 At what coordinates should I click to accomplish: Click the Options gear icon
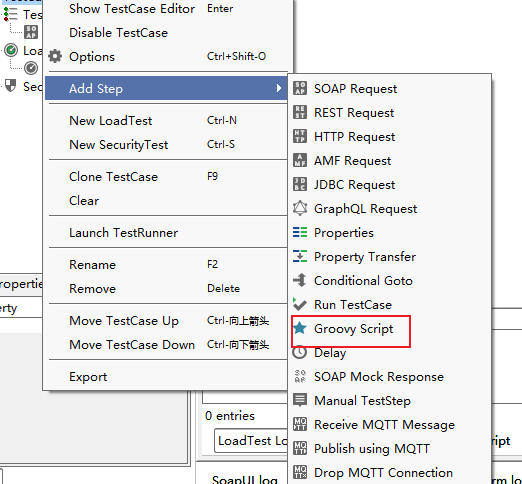pyautogui.click(x=55, y=56)
